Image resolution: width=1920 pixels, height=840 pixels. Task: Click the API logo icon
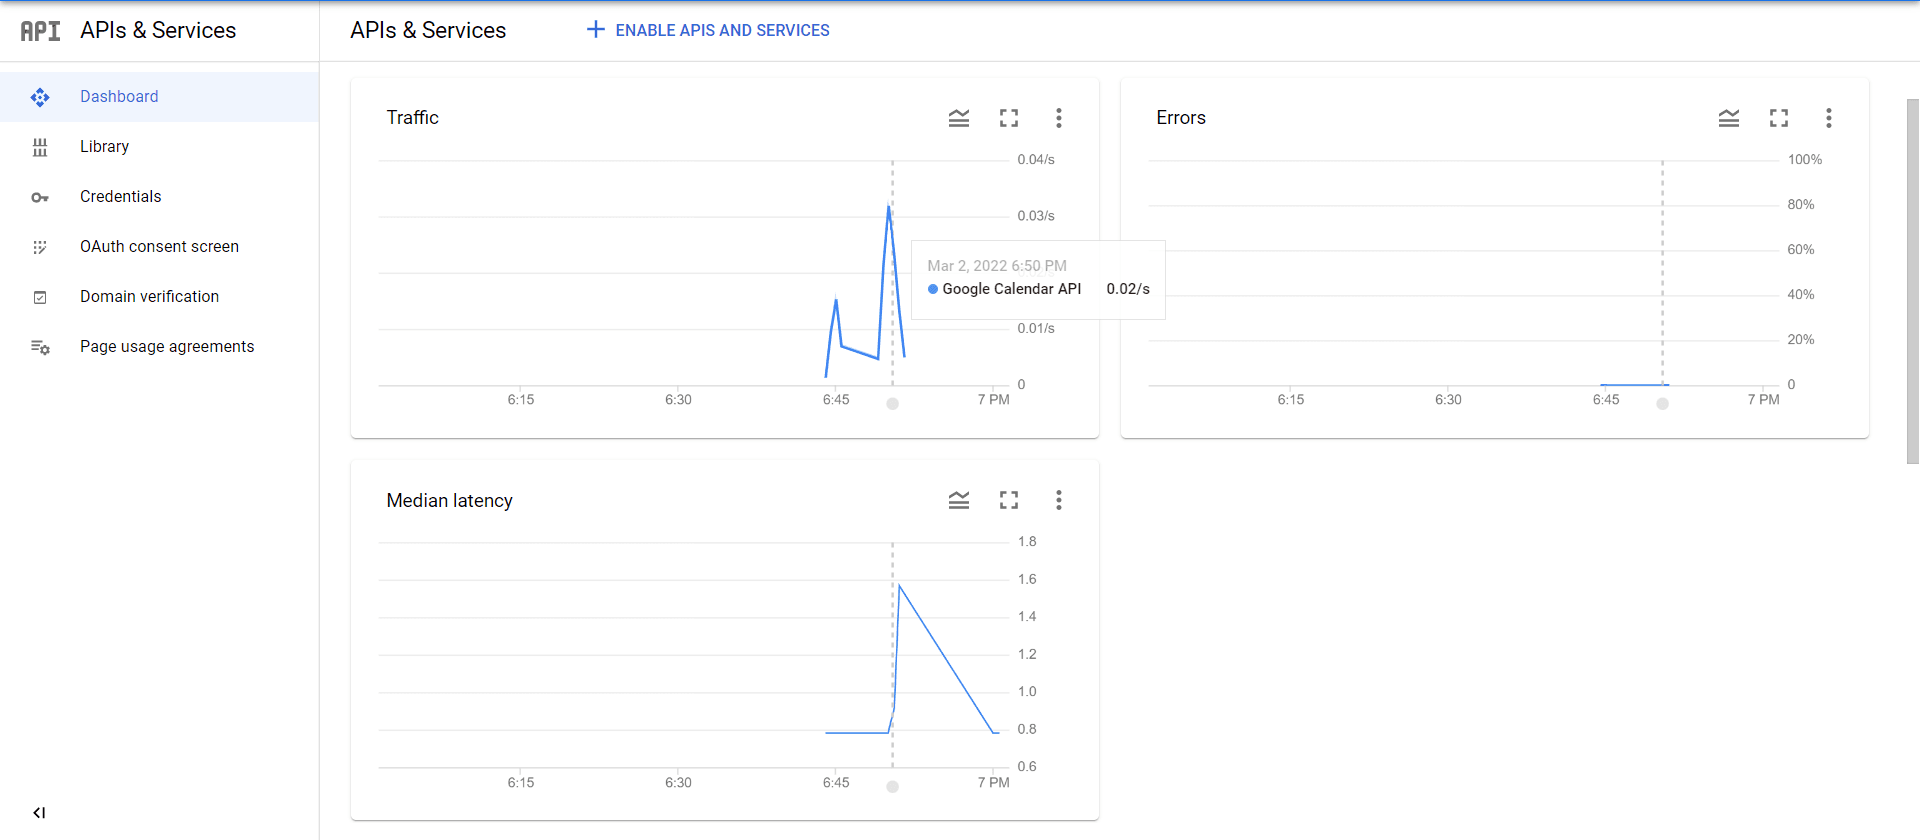coord(40,31)
